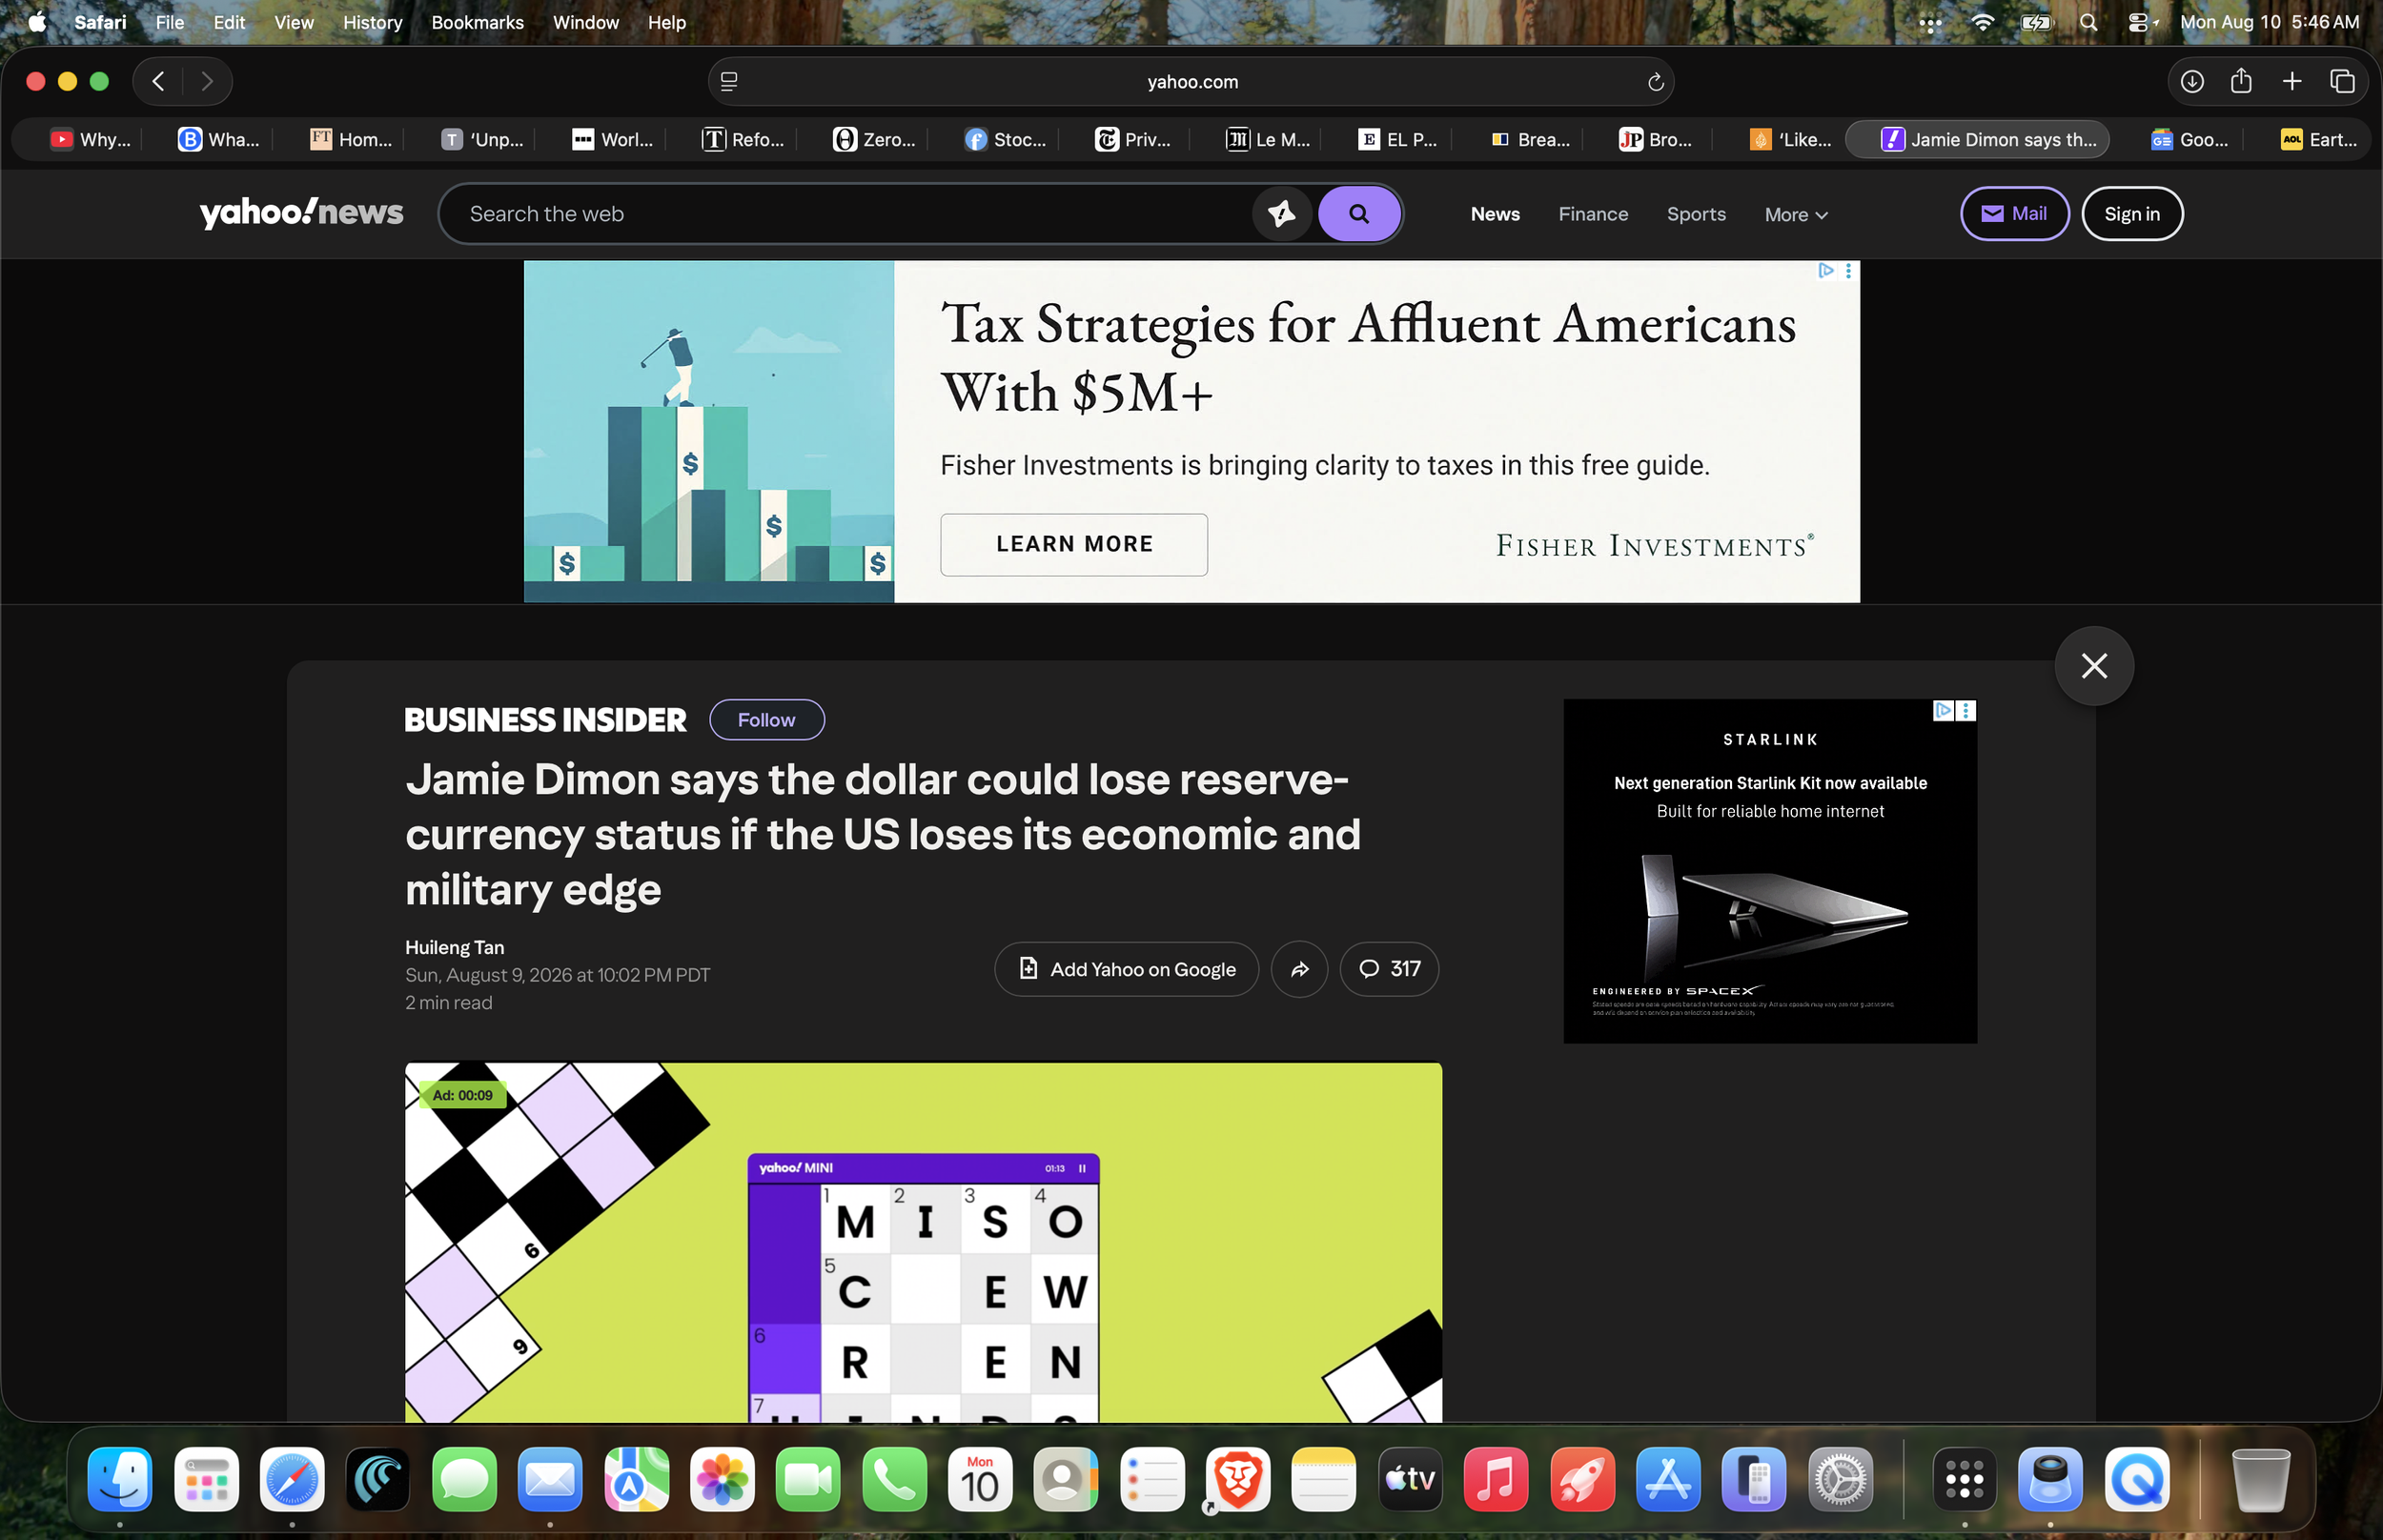Open System Settings from the Dock
Viewport: 2383px width, 1540px height.
[1840, 1480]
